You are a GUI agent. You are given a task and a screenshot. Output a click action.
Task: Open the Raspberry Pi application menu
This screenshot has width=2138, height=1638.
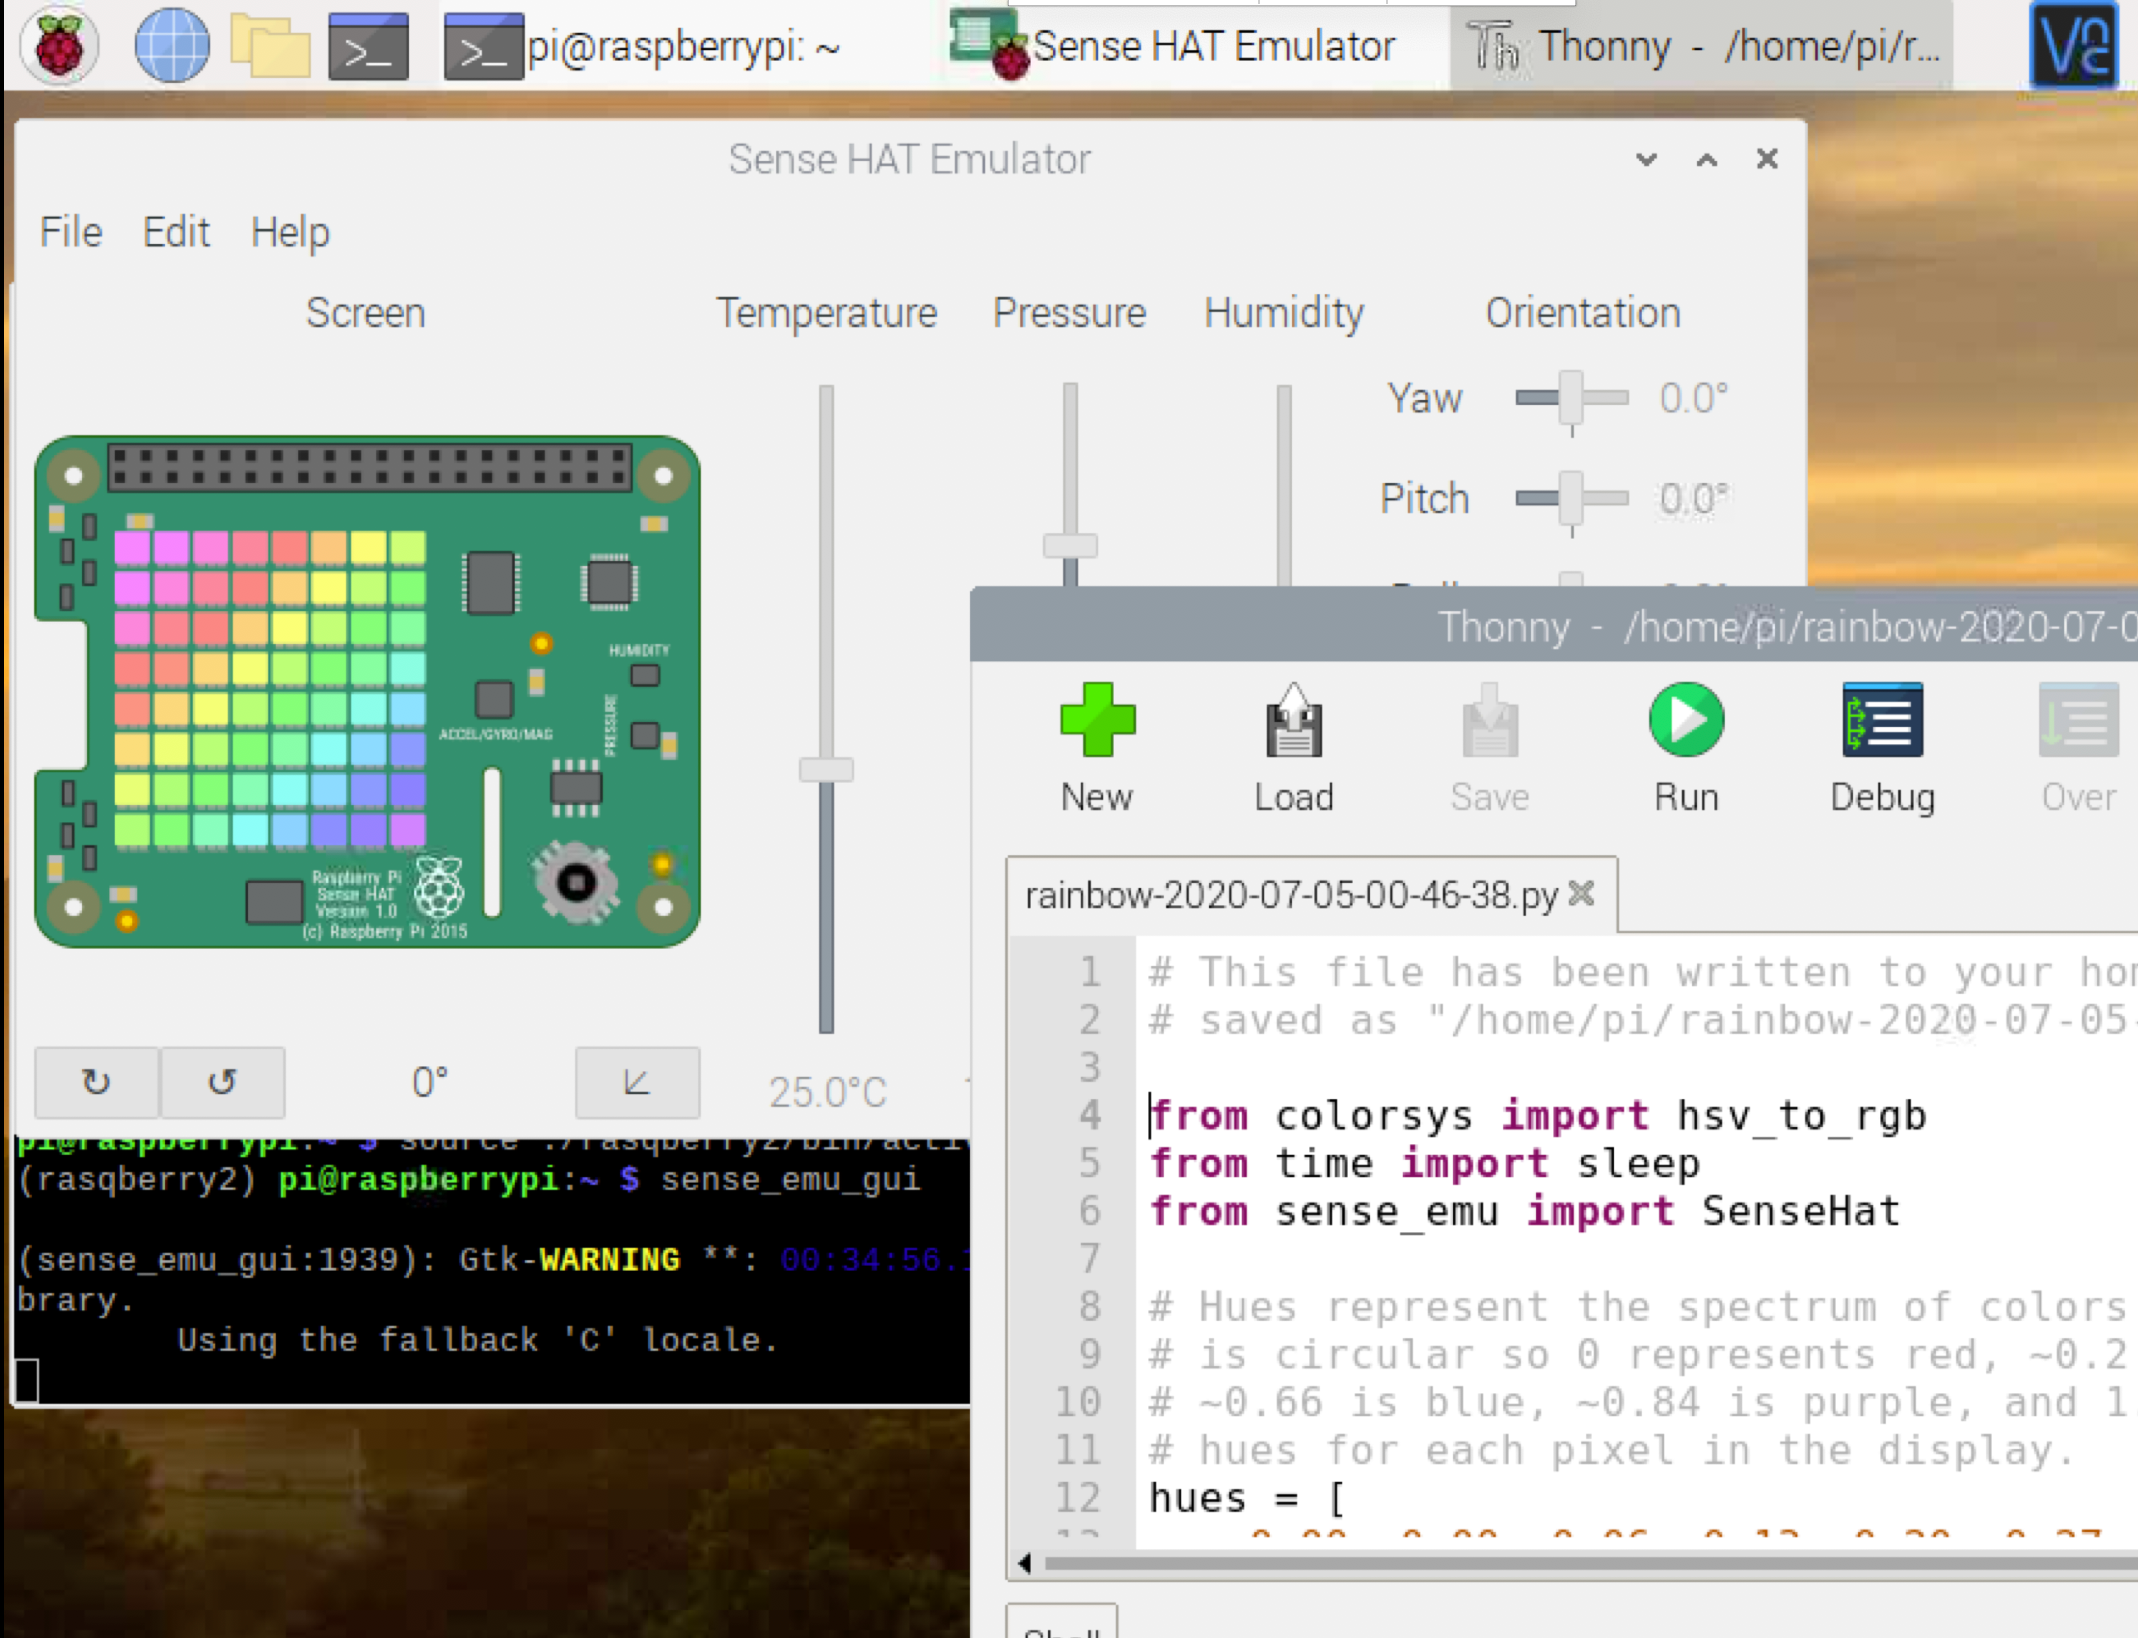[59, 45]
